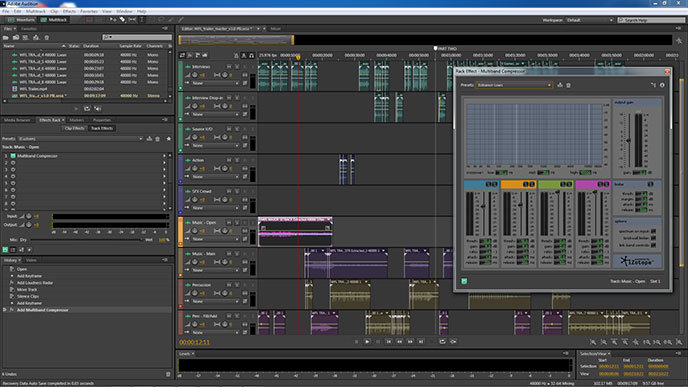
Task: Open the Effects menu
Action: coord(69,11)
